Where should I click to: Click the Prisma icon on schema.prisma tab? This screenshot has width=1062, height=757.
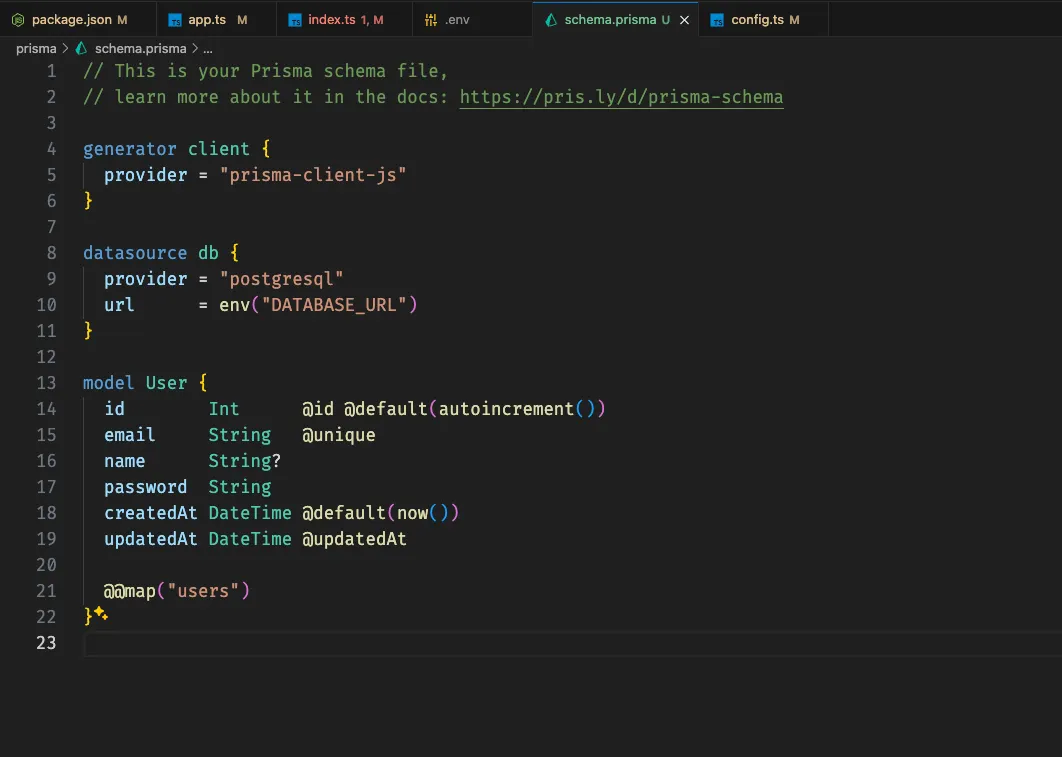click(x=551, y=20)
